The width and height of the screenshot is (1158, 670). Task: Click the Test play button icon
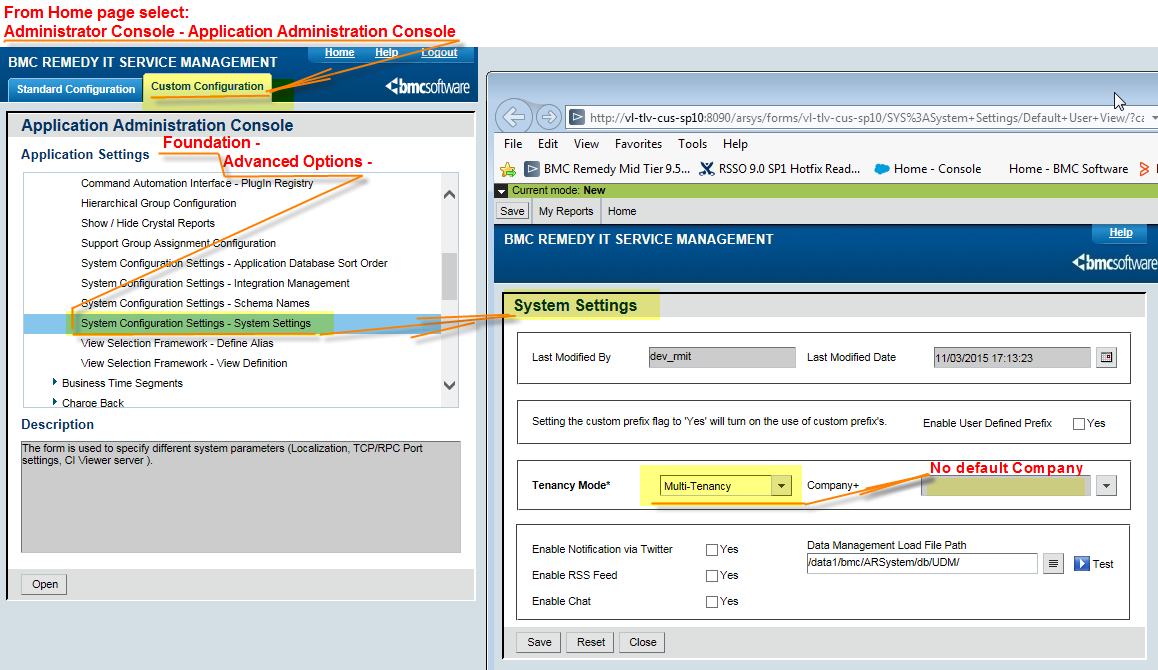(1082, 563)
